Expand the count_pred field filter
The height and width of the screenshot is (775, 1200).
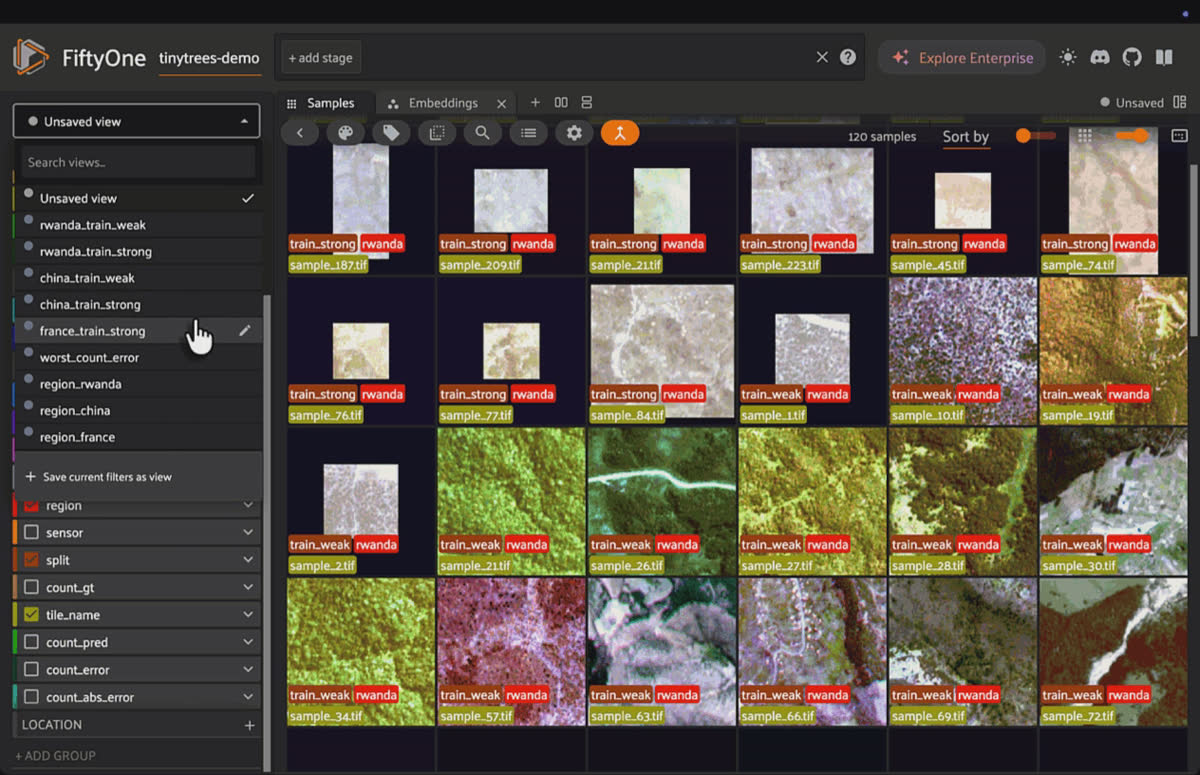pos(248,643)
